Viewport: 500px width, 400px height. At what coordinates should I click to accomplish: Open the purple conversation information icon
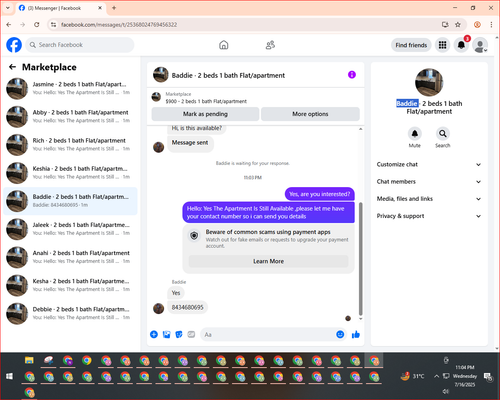tap(352, 75)
